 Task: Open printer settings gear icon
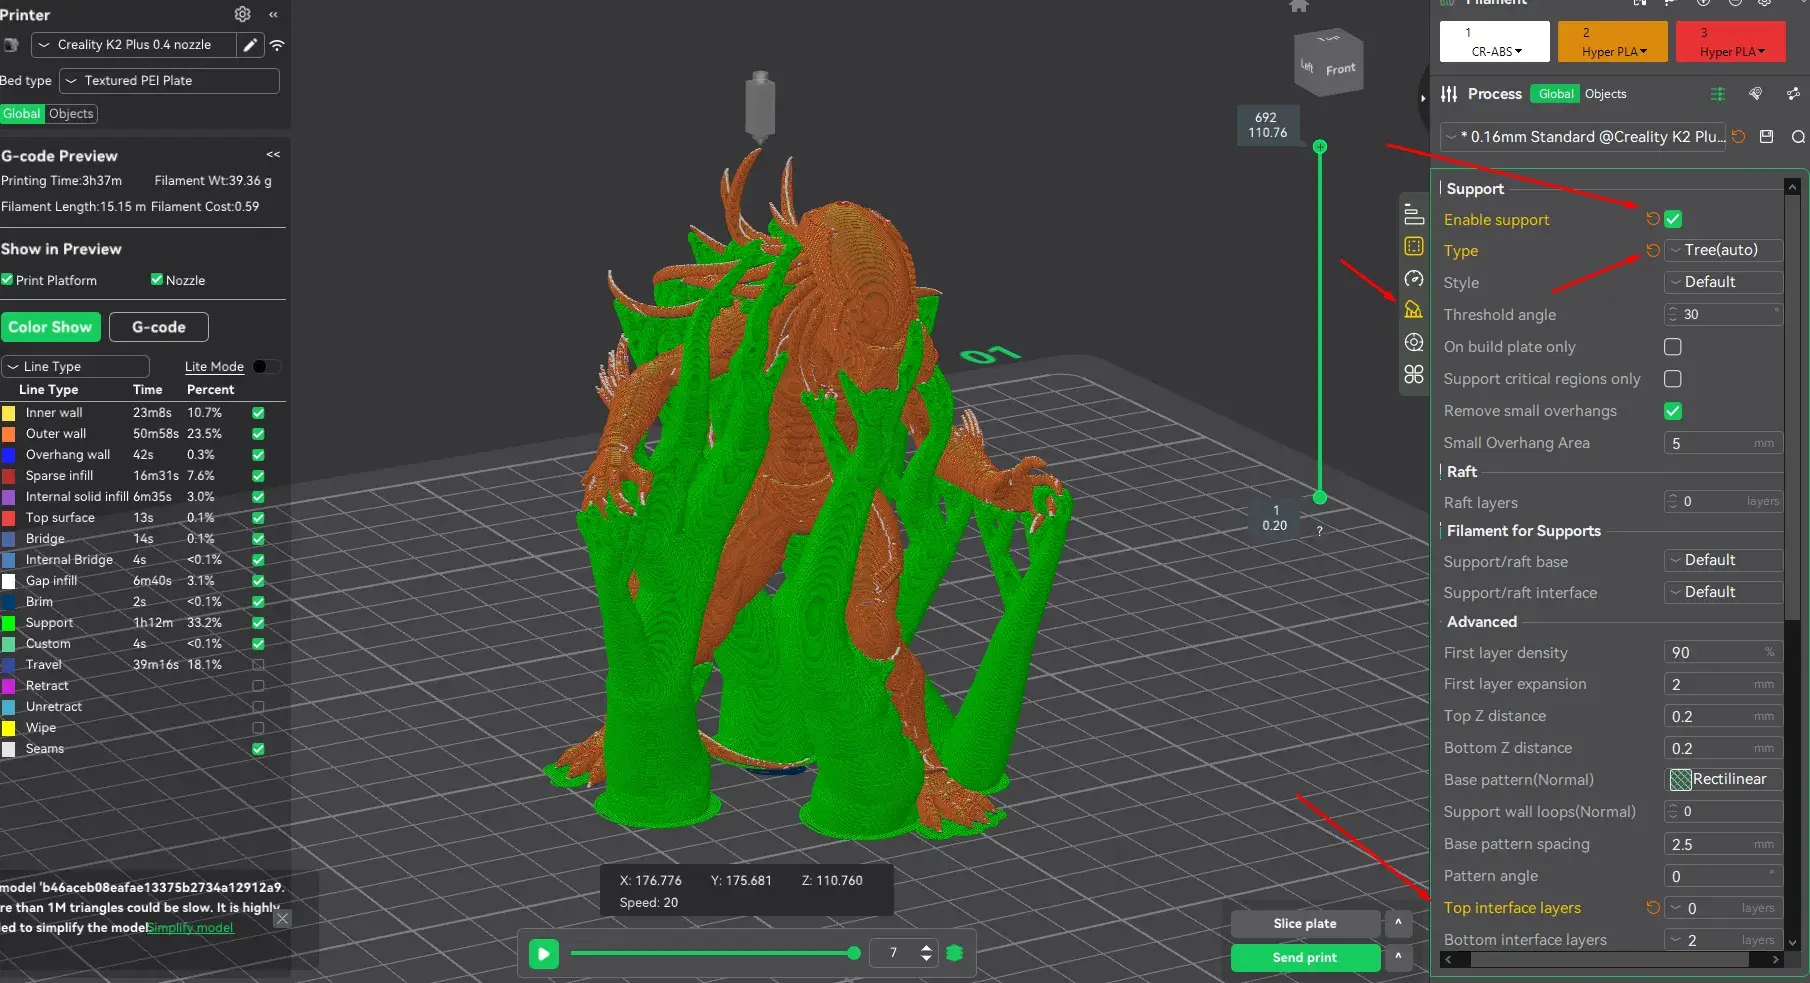[x=242, y=14]
